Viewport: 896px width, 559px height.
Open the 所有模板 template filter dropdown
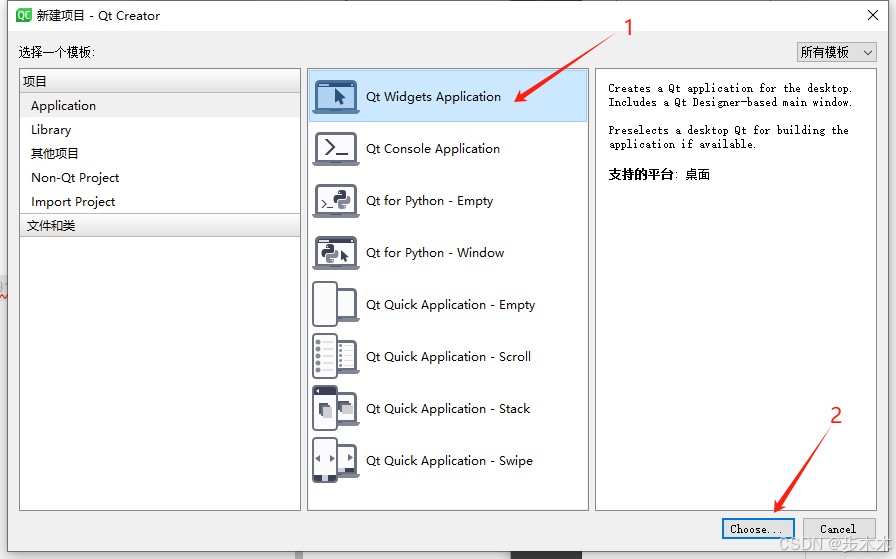pyautogui.click(x=837, y=52)
